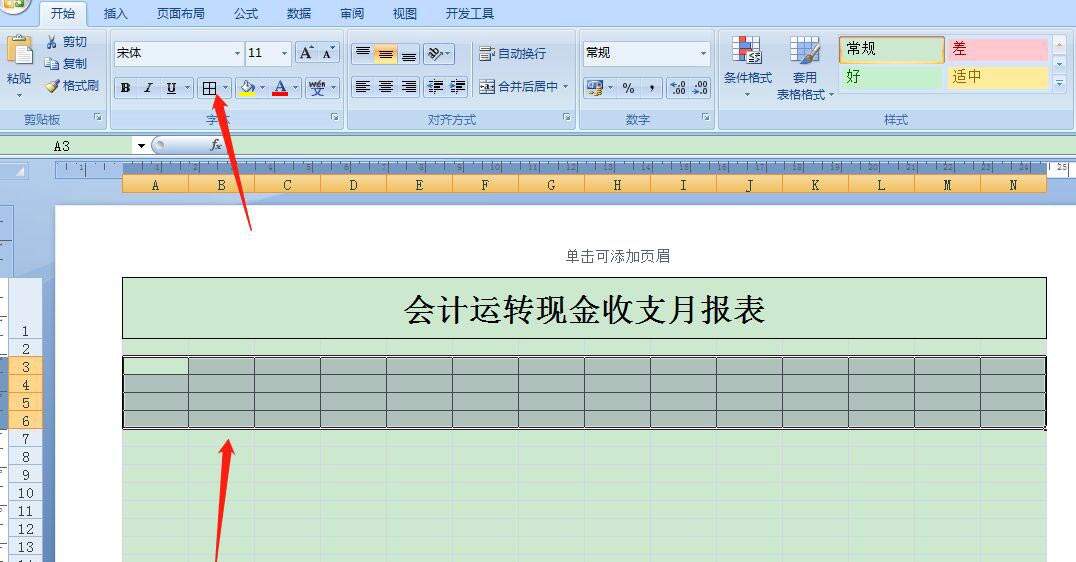Open the Data (数据) tab
The height and width of the screenshot is (562, 1076).
[299, 13]
